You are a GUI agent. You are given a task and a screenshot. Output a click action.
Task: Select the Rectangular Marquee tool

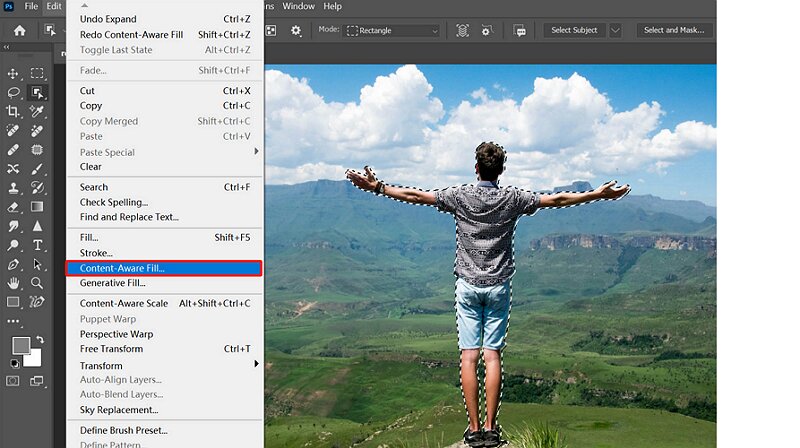38,74
